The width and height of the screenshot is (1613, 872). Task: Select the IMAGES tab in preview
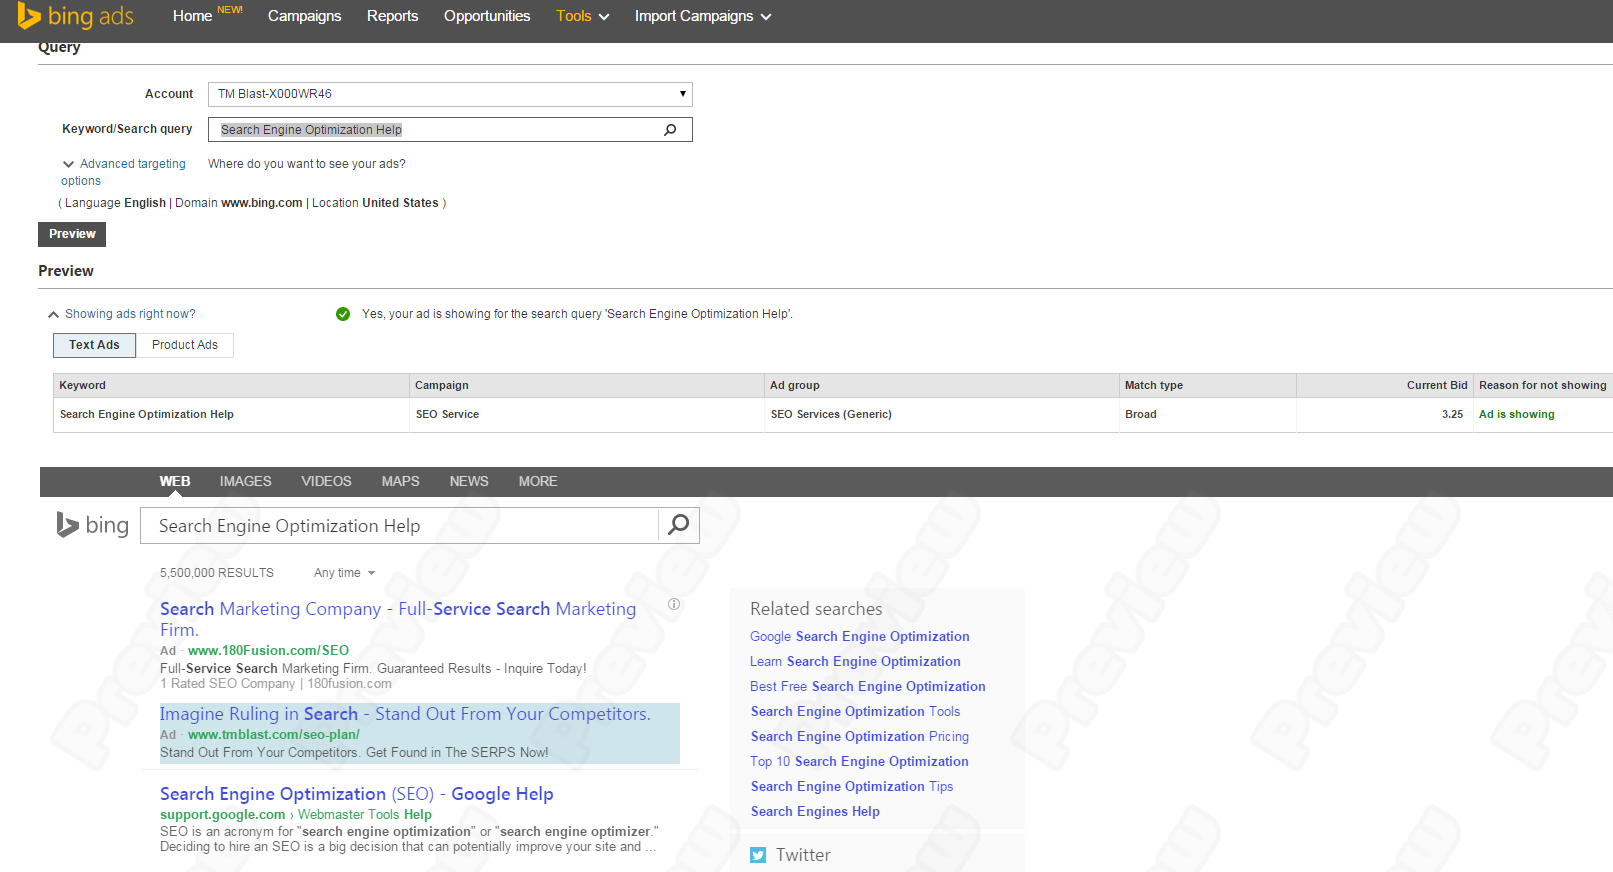246,481
